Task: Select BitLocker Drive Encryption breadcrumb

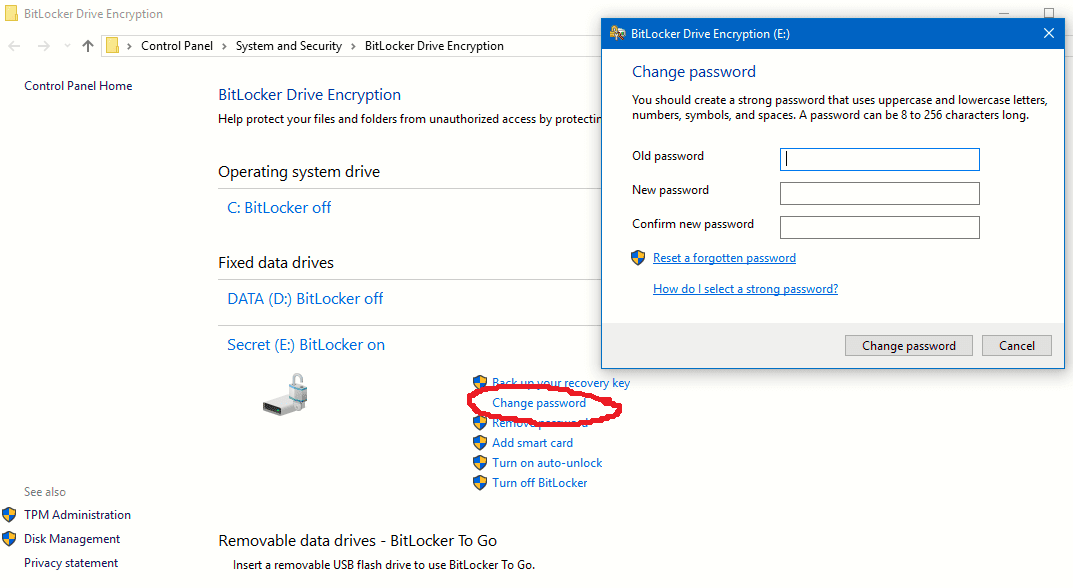Action: (434, 46)
